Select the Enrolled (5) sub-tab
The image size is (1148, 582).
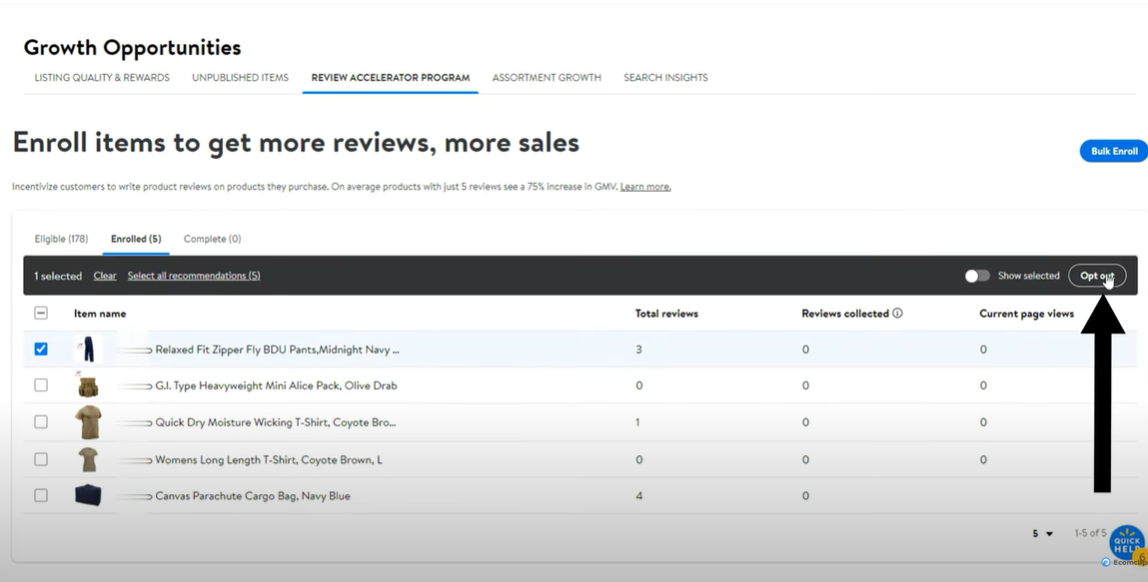(x=136, y=239)
